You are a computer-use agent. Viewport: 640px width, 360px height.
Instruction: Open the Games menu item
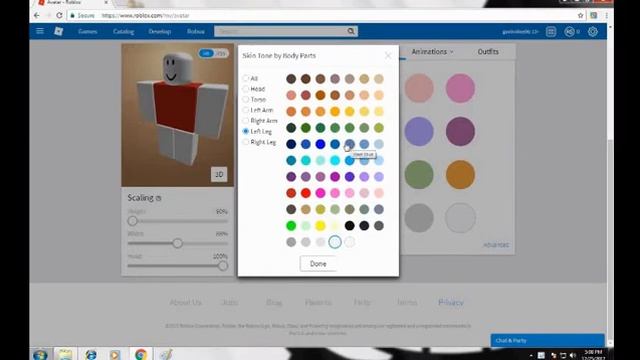[87, 31]
